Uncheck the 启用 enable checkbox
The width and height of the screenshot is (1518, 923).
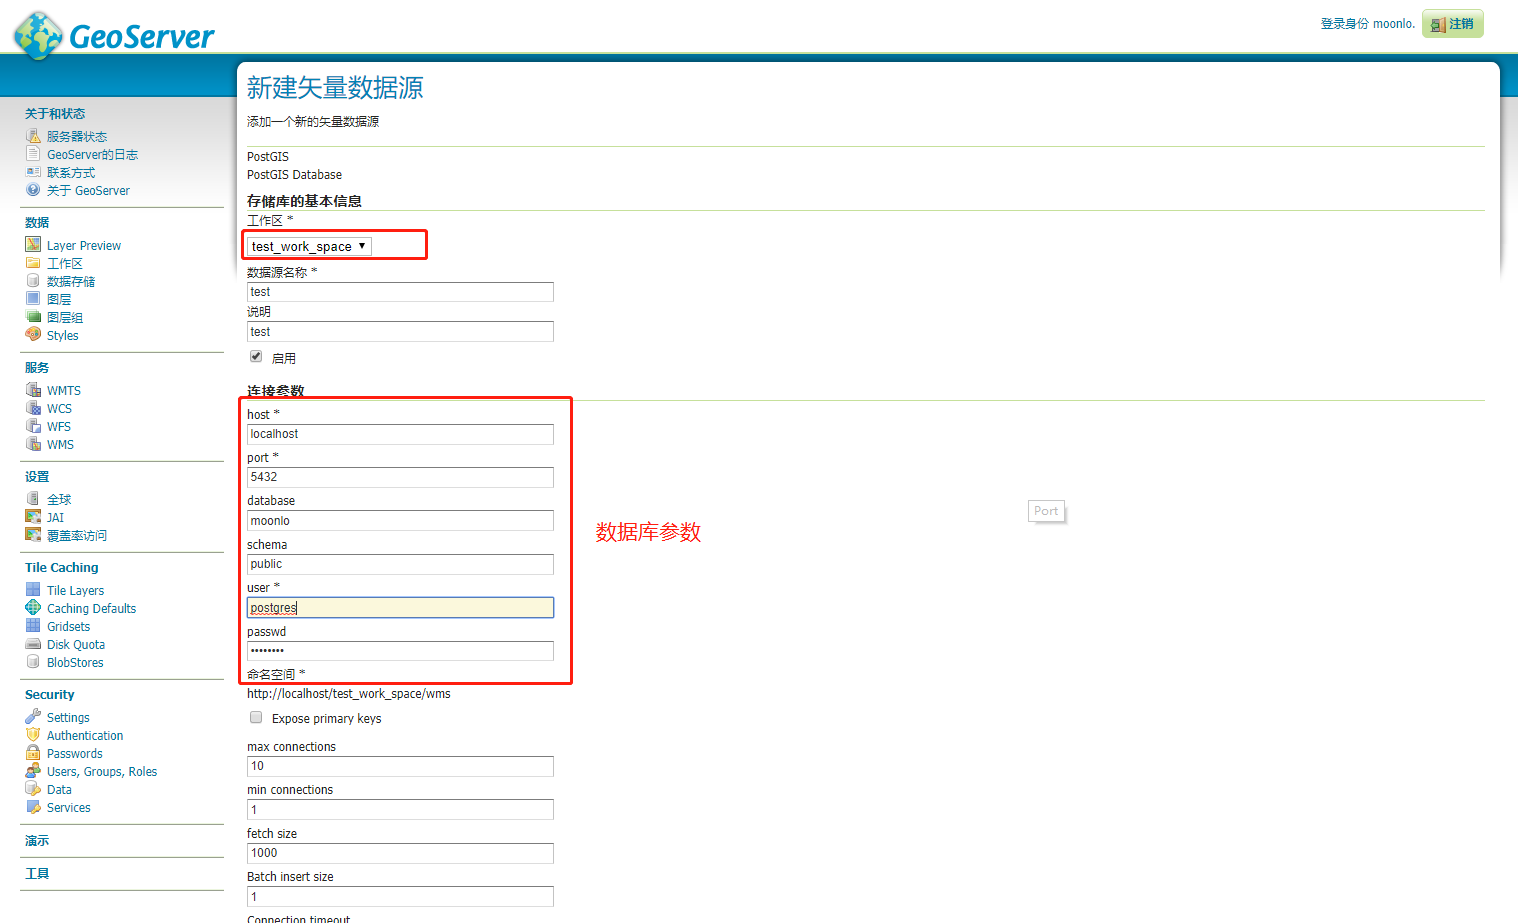pos(255,356)
